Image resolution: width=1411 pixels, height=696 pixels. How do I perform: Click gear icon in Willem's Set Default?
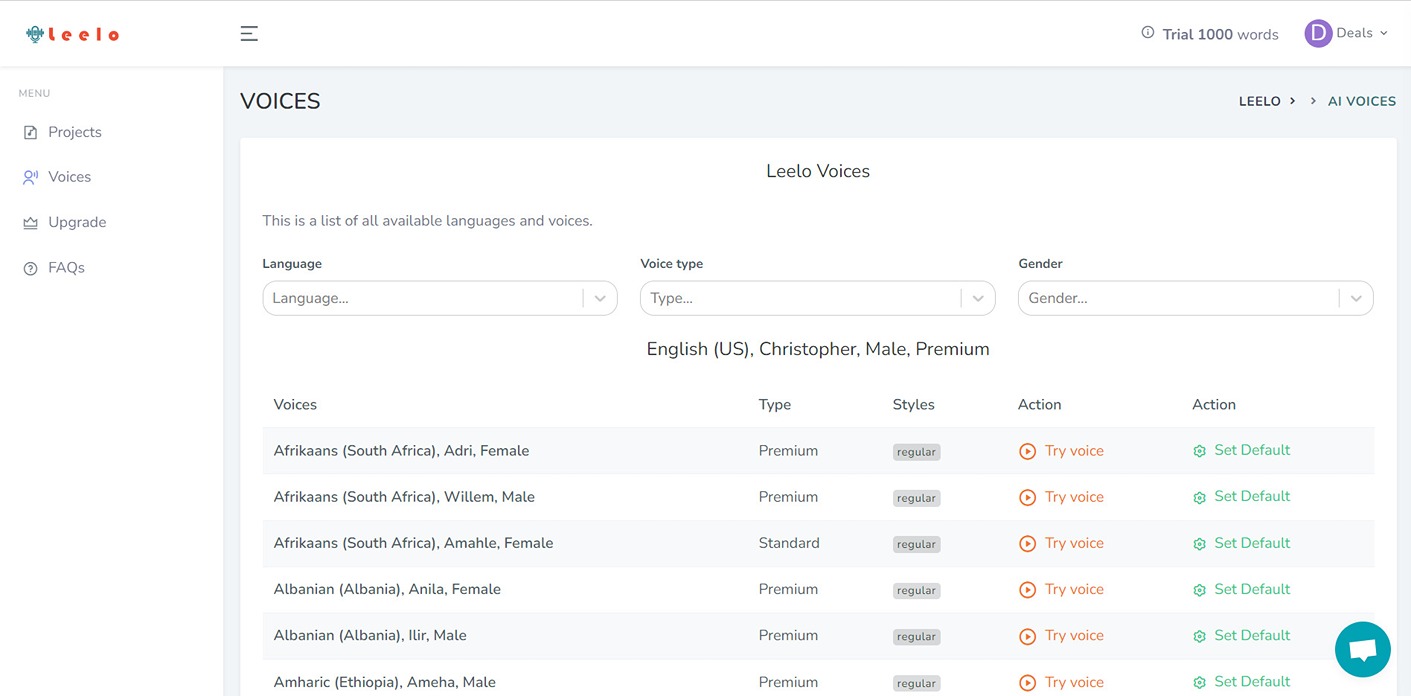pyautogui.click(x=1199, y=497)
